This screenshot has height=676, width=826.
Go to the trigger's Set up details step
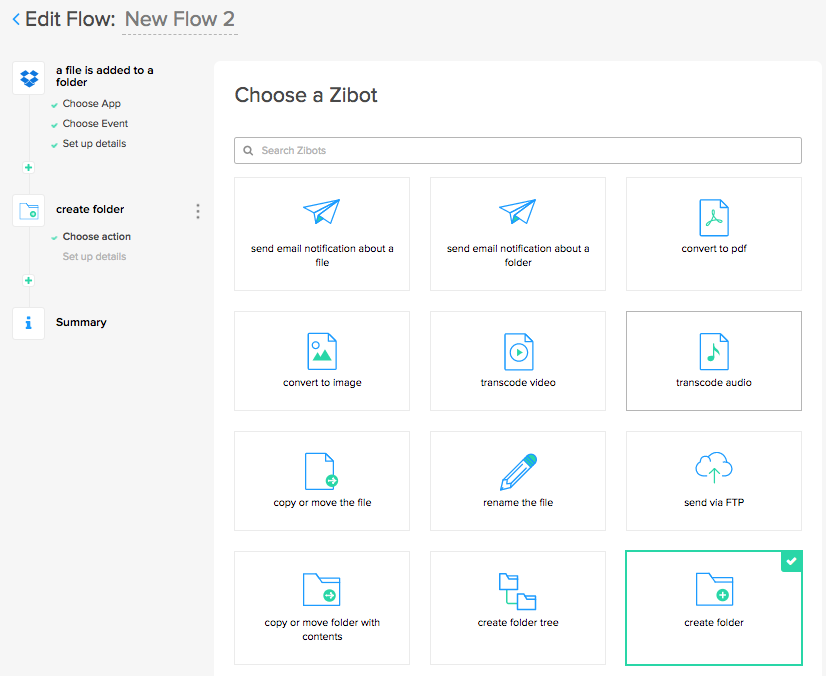94,144
